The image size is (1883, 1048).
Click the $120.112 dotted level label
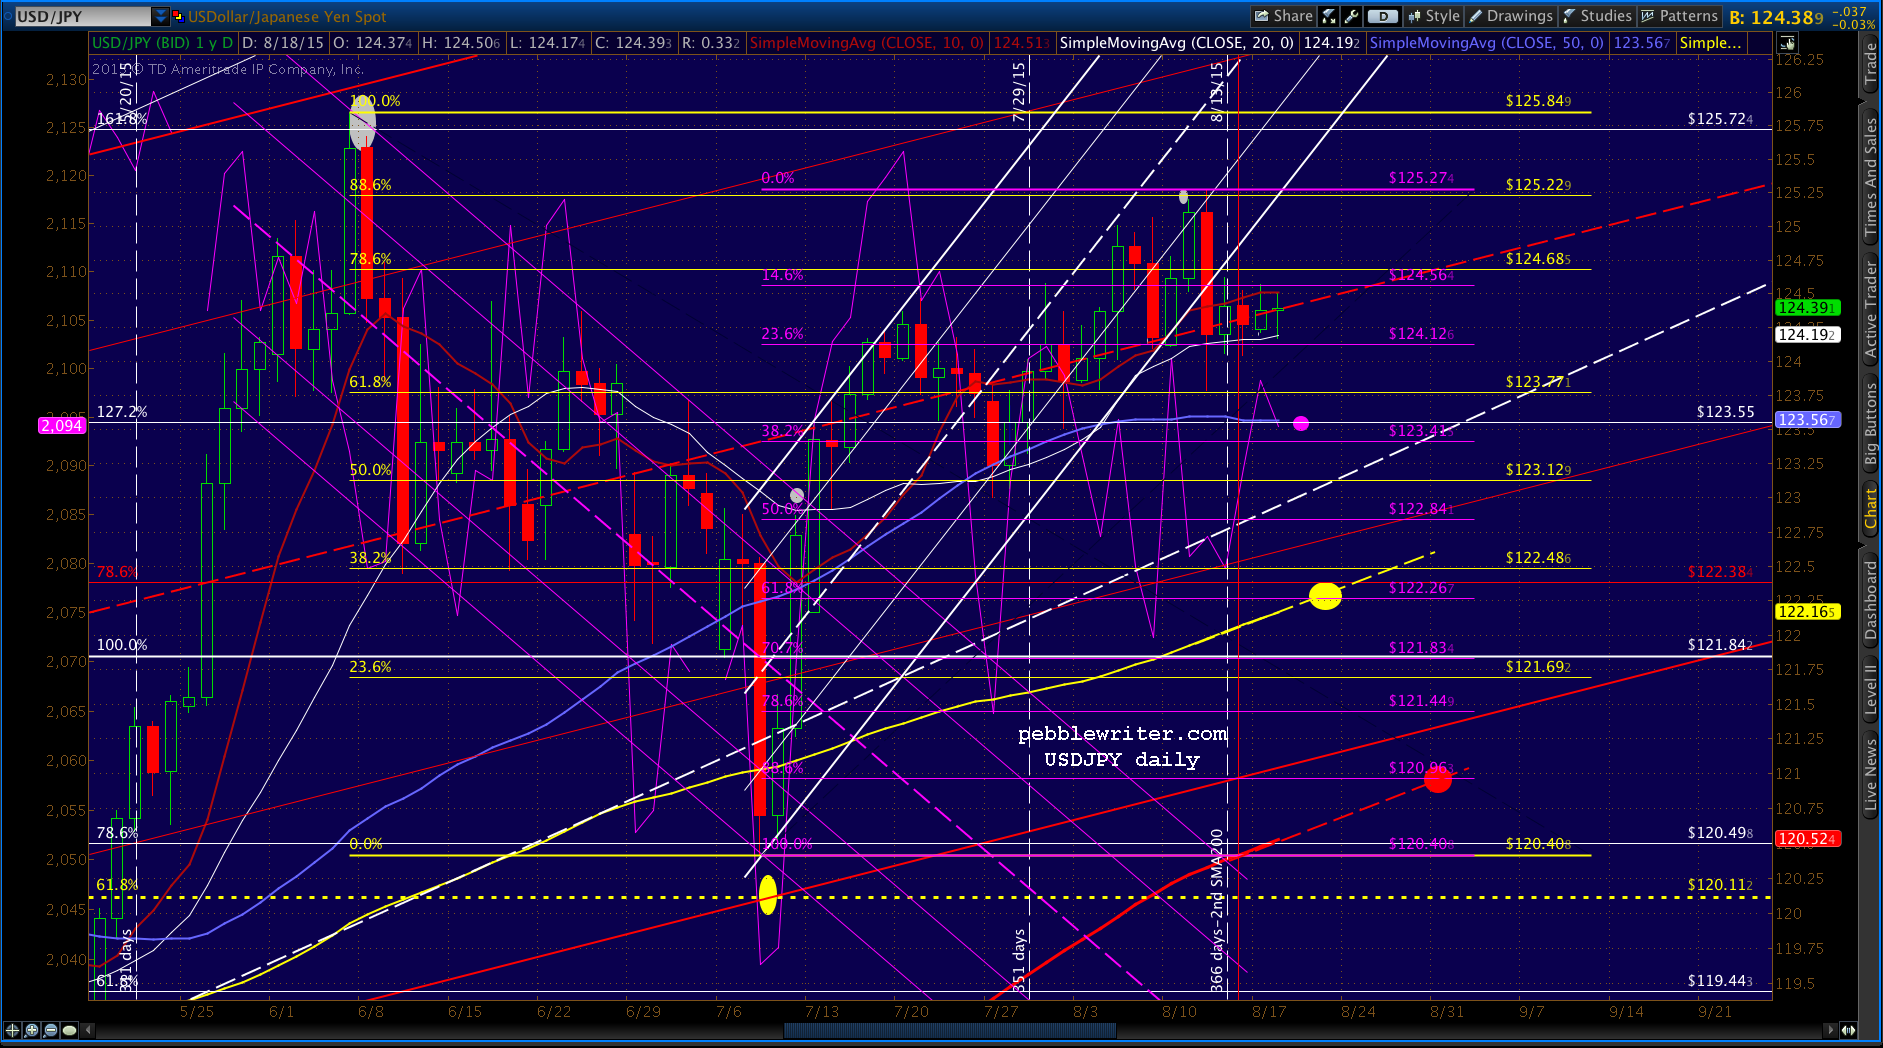(x=1720, y=885)
